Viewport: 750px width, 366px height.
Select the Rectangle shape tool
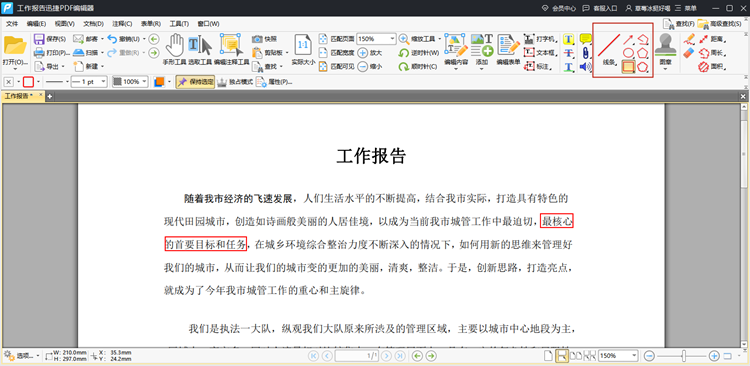(628, 67)
